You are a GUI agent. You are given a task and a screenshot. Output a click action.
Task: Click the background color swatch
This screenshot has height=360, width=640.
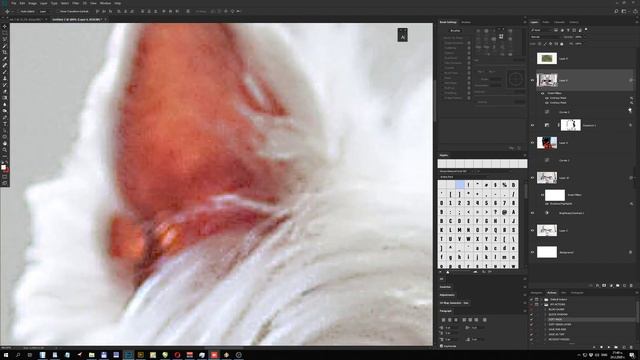tap(7, 170)
